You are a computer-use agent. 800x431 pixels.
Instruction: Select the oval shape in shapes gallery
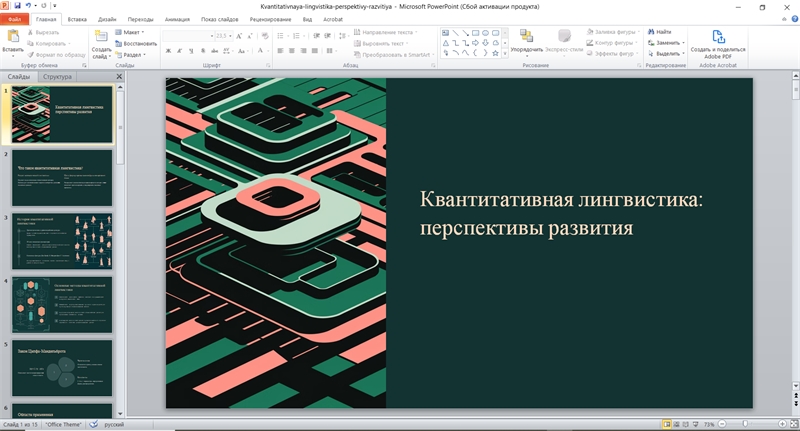click(485, 33)
